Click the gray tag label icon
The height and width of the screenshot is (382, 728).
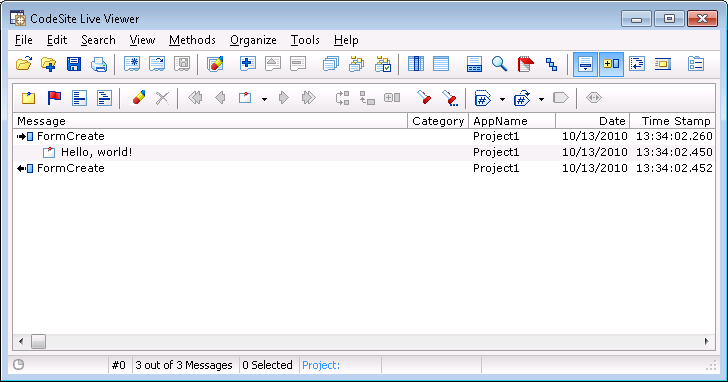[561, 97]
